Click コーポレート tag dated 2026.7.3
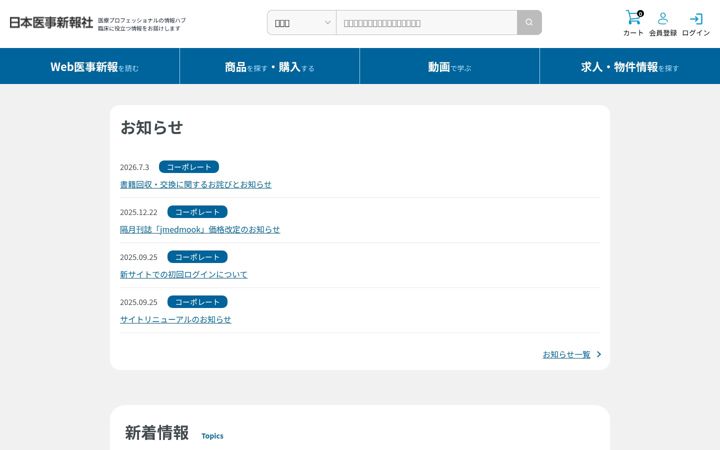Screen dimensions: 720x450 pos(189,167)
